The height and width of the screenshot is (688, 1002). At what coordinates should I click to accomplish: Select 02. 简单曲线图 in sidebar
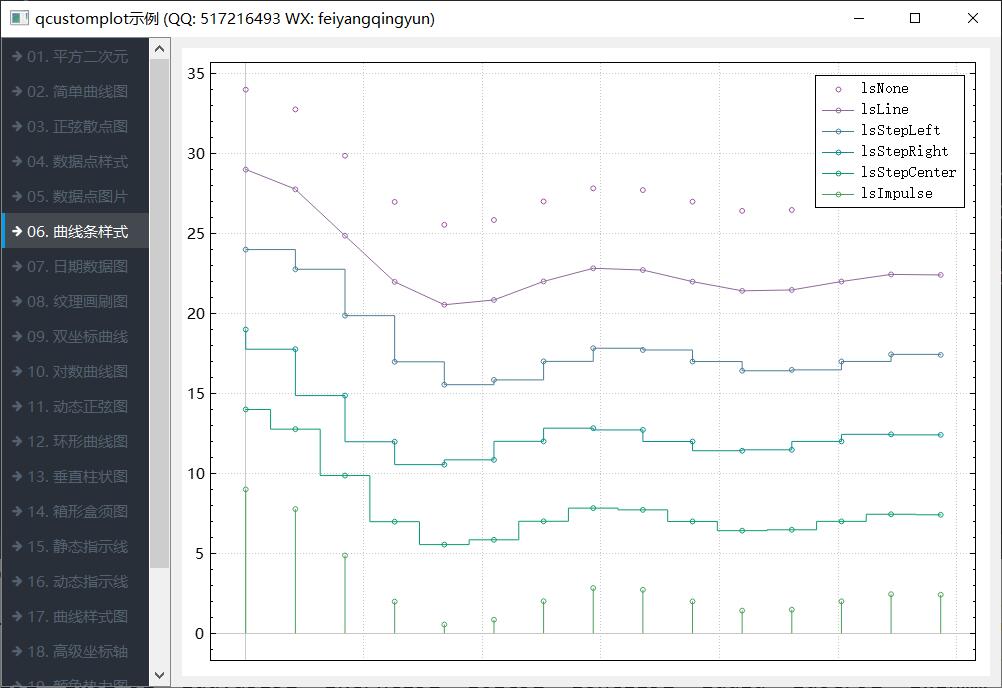pyautogui.click(x=76, y=92)
